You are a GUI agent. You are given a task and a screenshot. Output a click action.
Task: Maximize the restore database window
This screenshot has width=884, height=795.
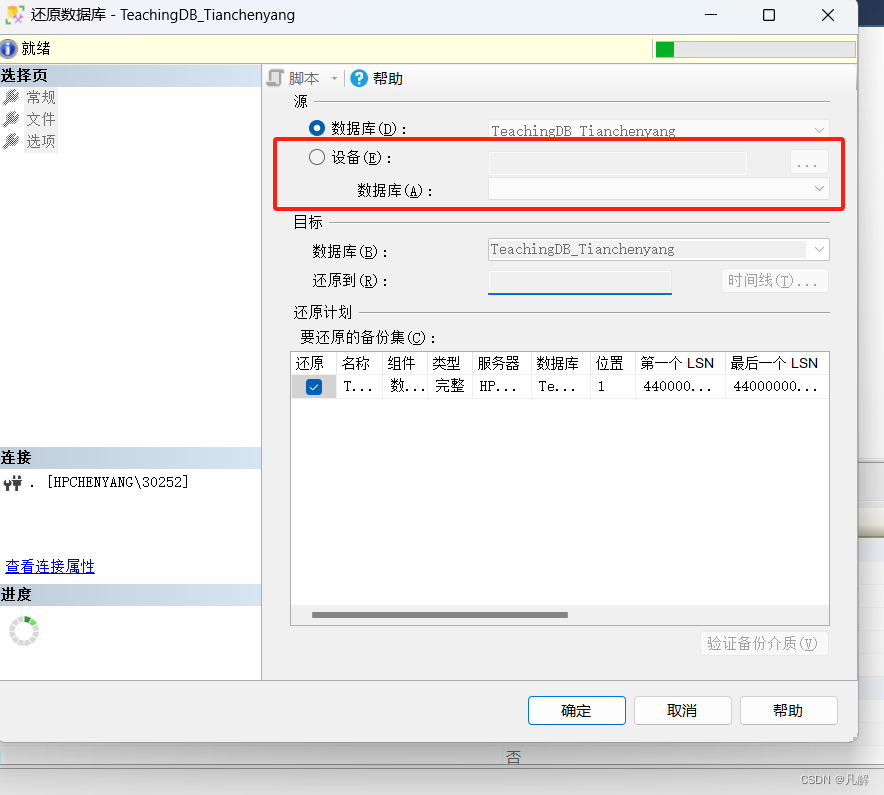tap(769, 15)
